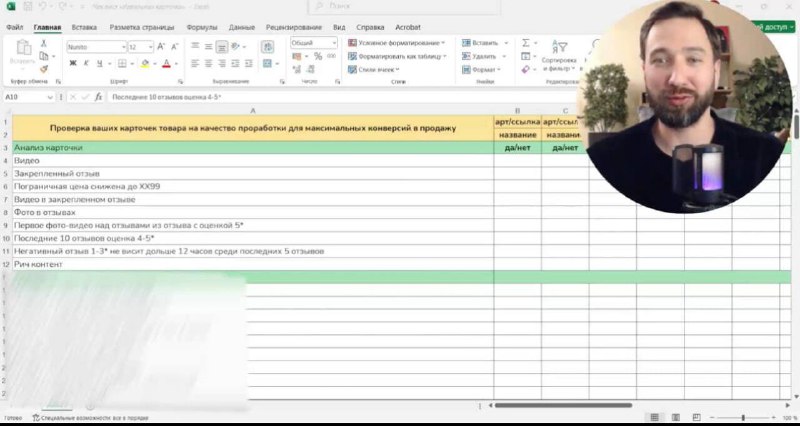Click the font color red A swatch
The height and width of the screenshot is (426, 800).
coord(164,63)
